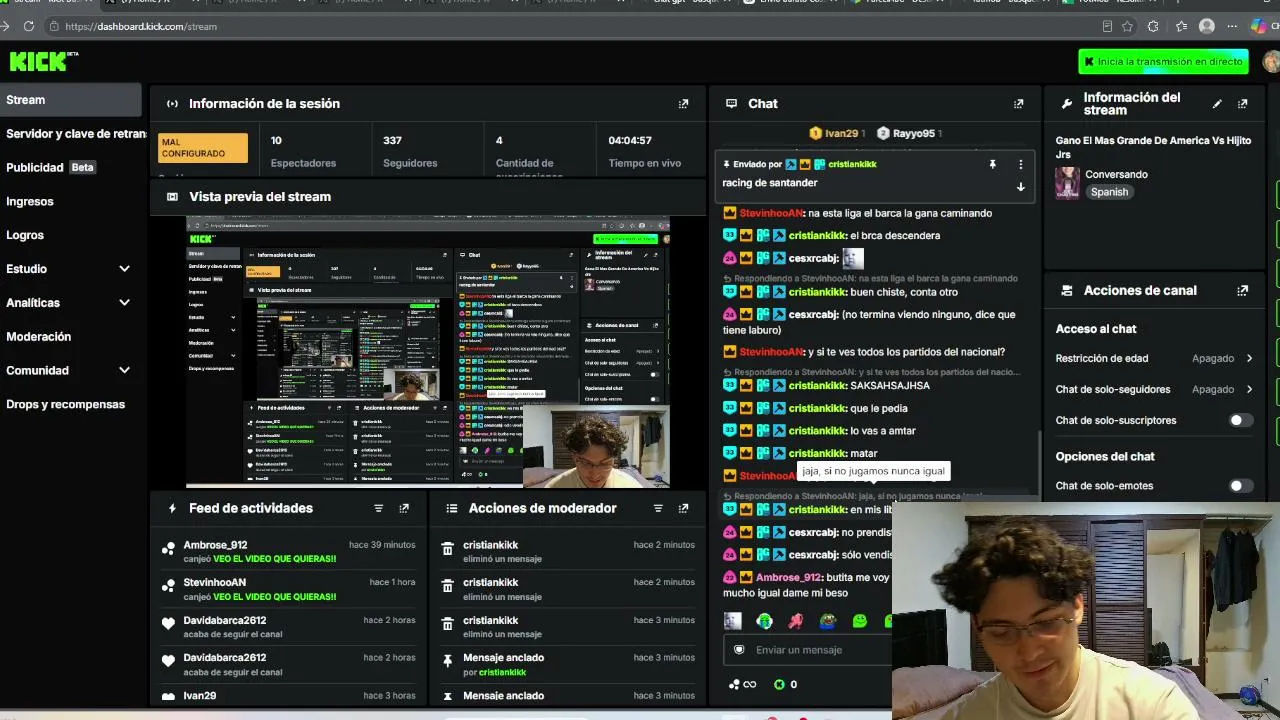The image size is (1280, 720).
Task: Click the pink emote in quick emote row
Action: tap(796, 621)
